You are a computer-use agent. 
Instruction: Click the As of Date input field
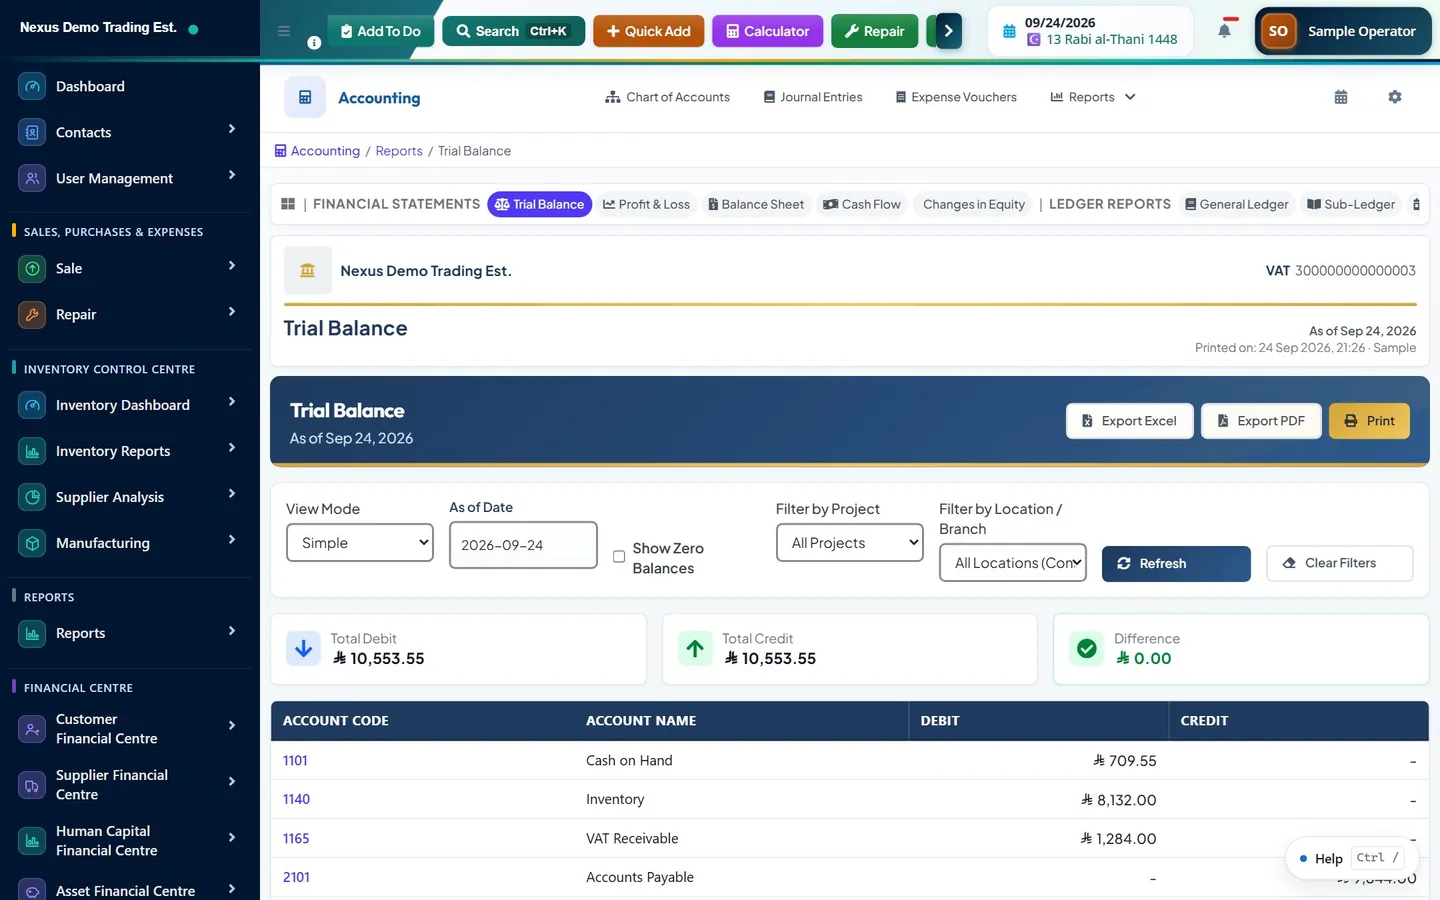(523, 545)
